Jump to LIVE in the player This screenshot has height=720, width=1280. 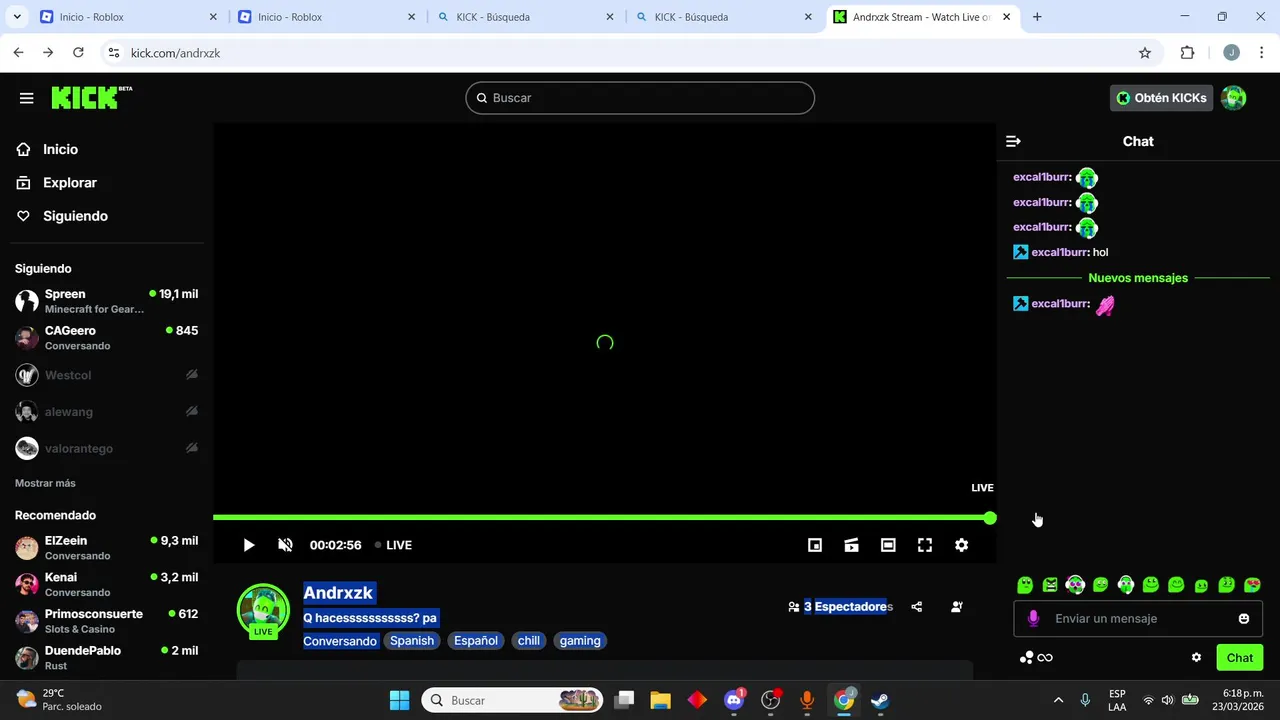(x=393, y=545)
